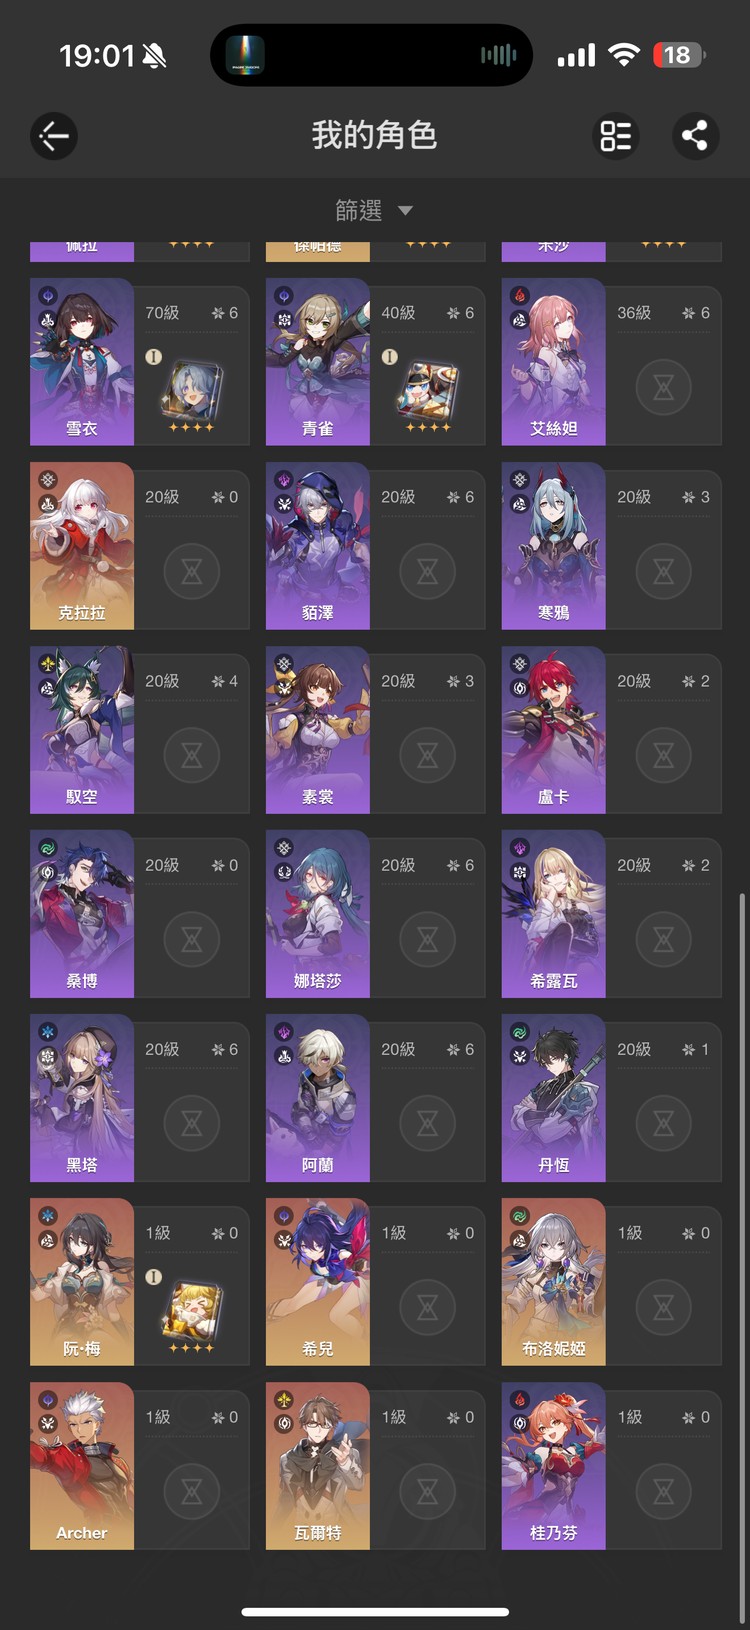Expand the 篩選 filter dropdown
Viewport: 750px width, 1630px height.
374,210
